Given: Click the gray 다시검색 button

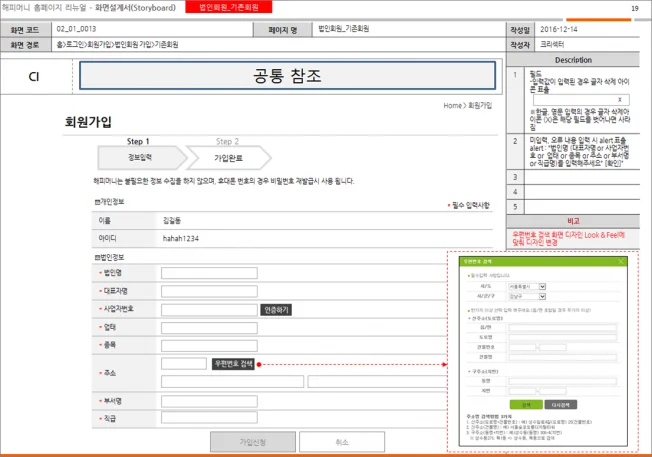Looking at the screenshot, I should 561,405.
